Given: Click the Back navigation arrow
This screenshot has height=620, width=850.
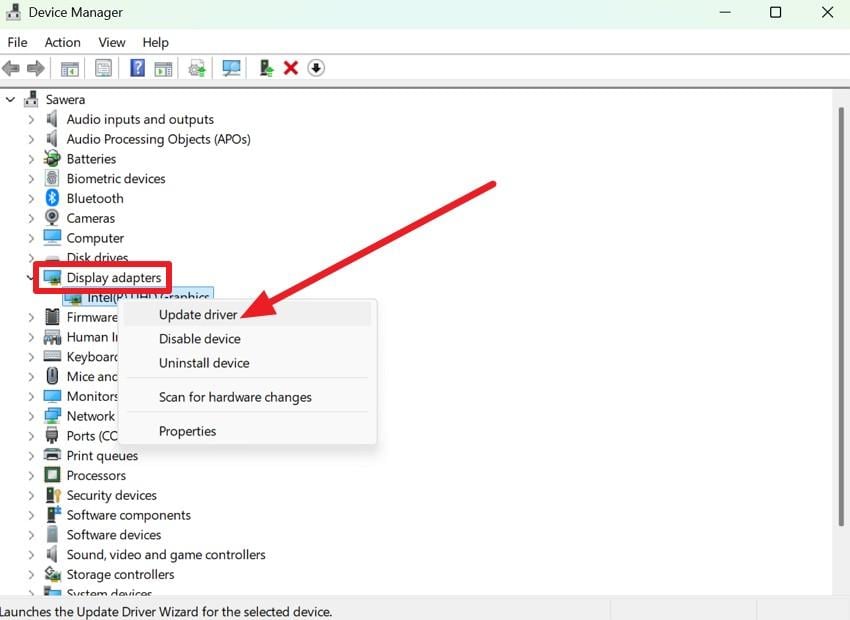Looking at the screenshot, I should (11, 68).
